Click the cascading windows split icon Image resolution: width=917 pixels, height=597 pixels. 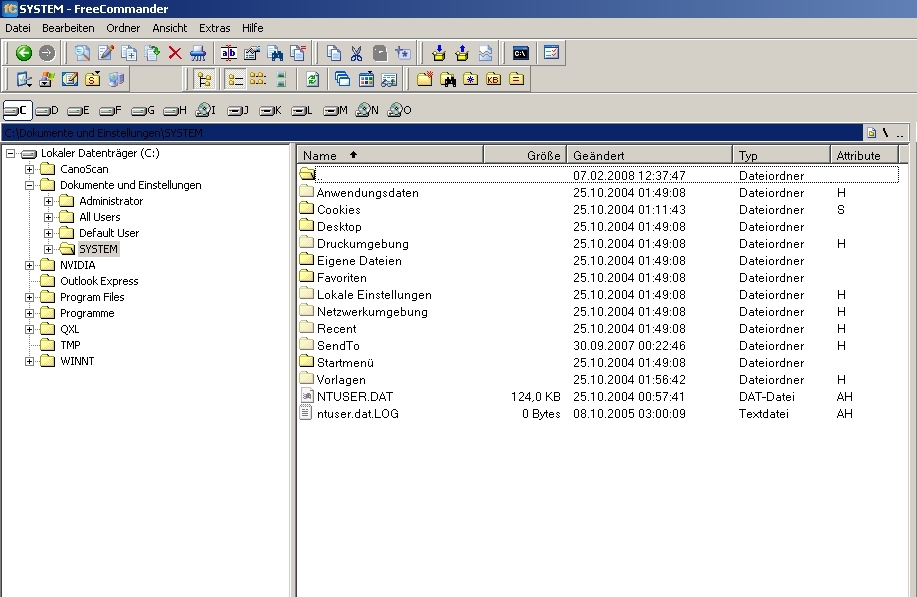(343, 80)
